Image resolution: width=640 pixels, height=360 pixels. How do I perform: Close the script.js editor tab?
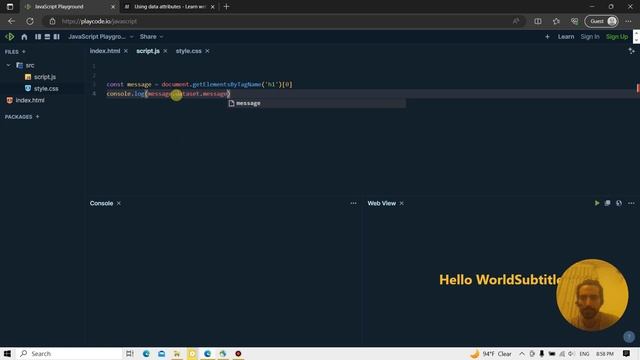165,51
